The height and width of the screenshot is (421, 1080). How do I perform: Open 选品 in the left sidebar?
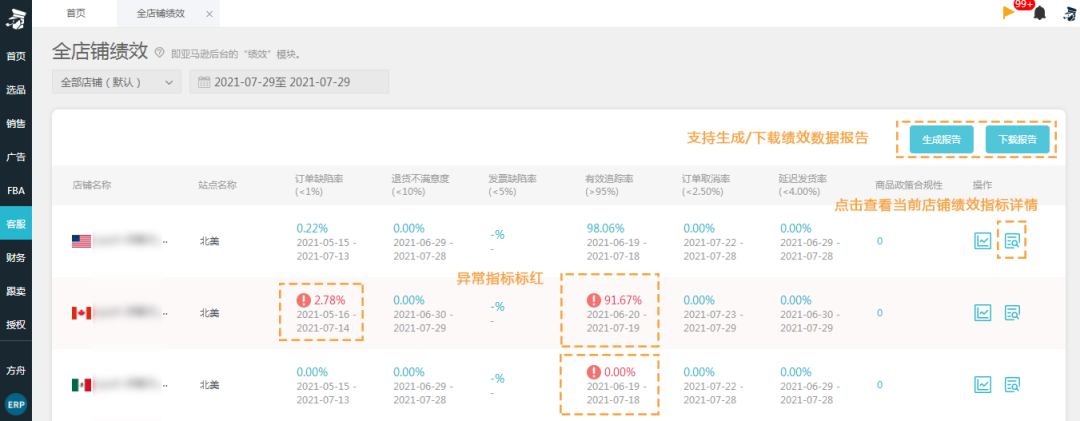16,90
